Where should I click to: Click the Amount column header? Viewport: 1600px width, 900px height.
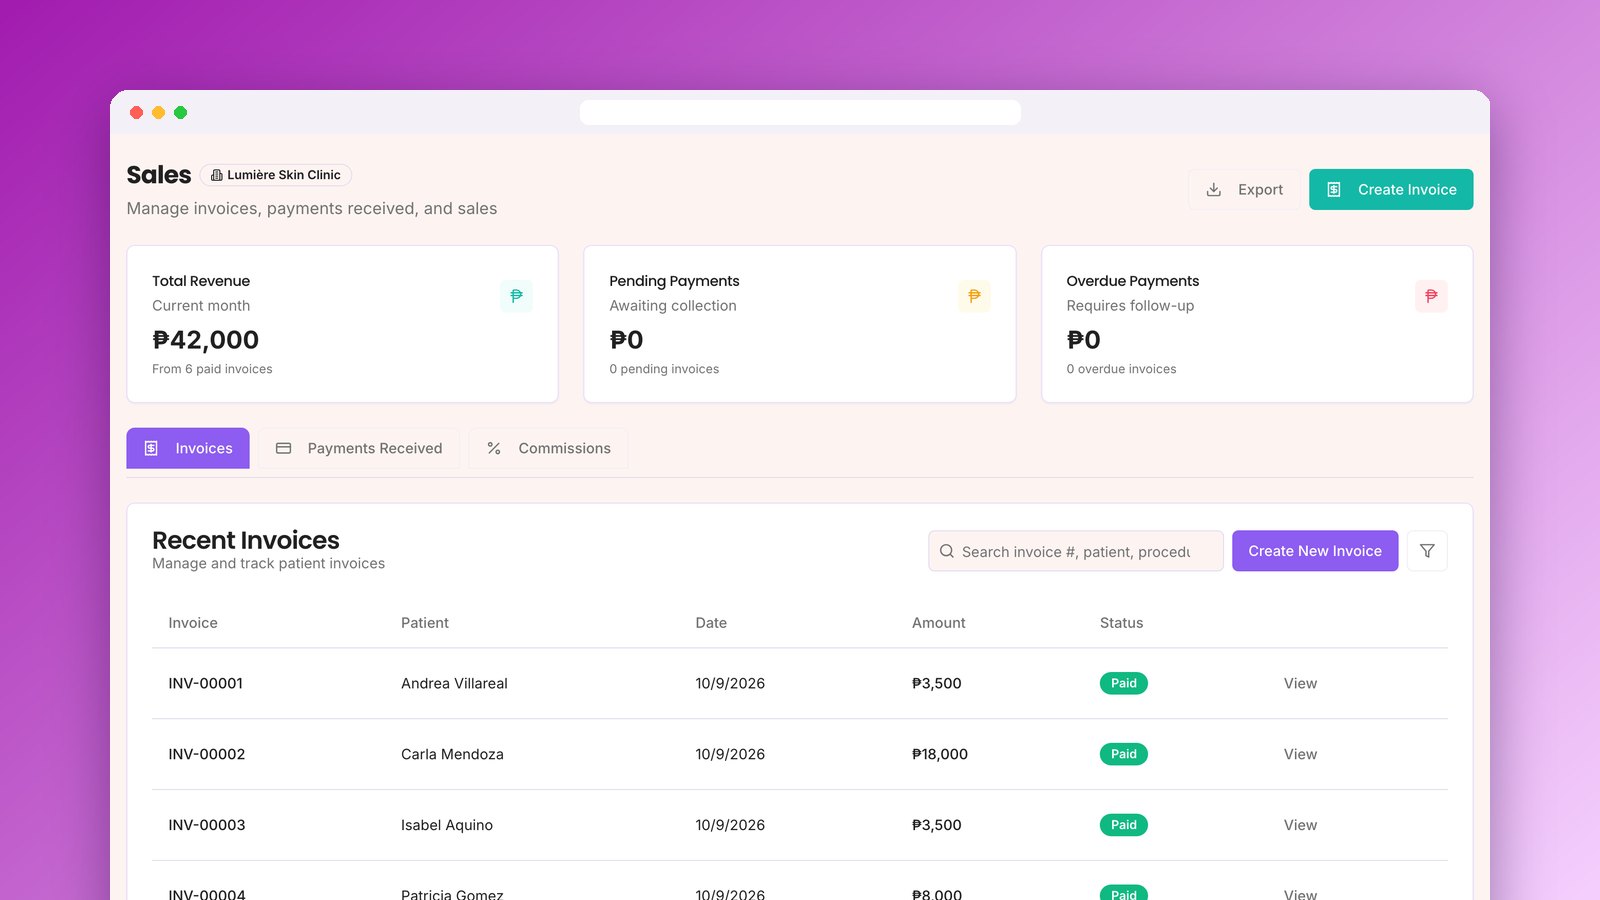point(939,623)
